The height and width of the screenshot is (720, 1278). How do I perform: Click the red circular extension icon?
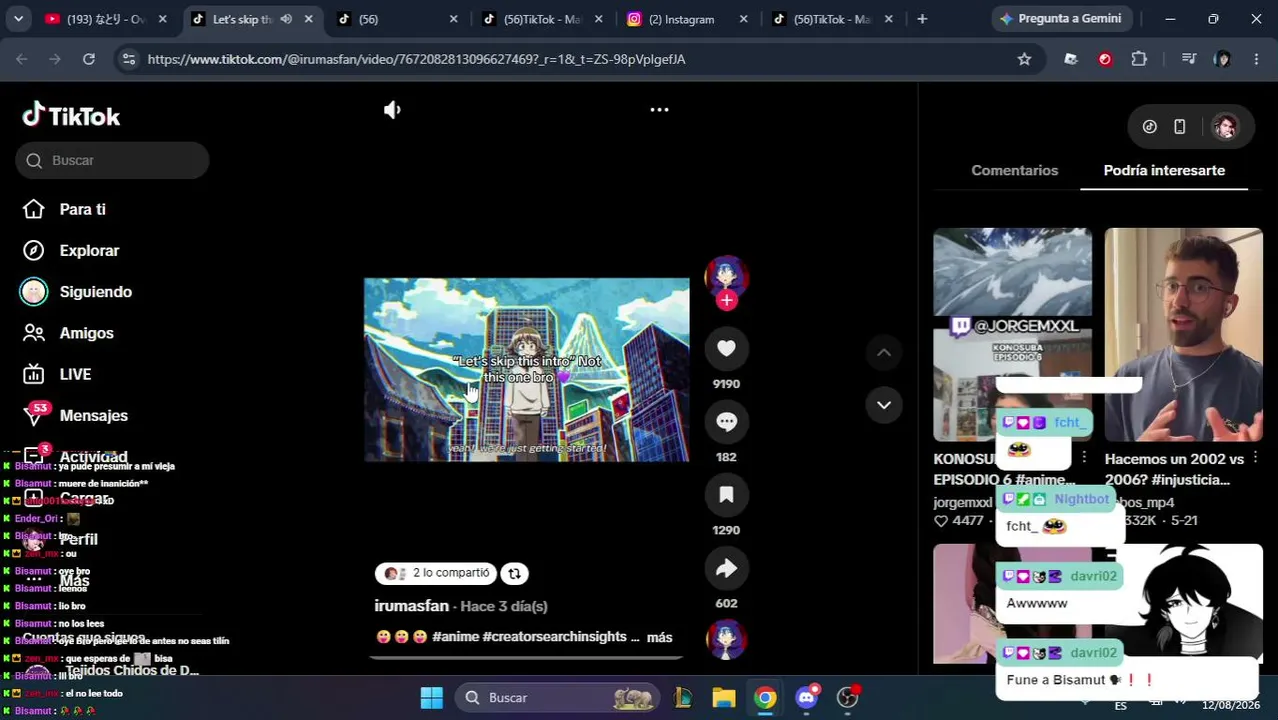[1105, 59]
